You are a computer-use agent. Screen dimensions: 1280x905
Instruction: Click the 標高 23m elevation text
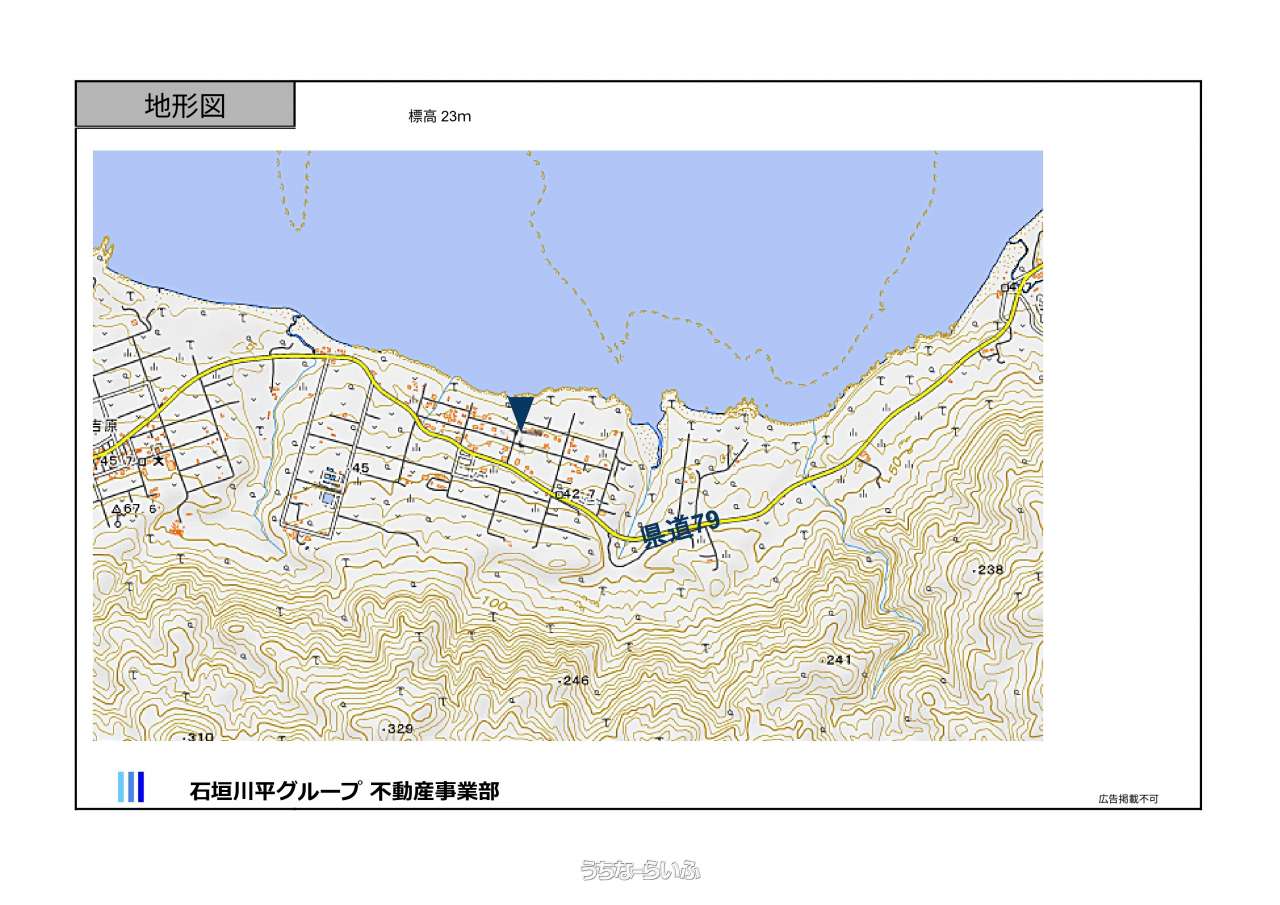[x=439, y=117]
